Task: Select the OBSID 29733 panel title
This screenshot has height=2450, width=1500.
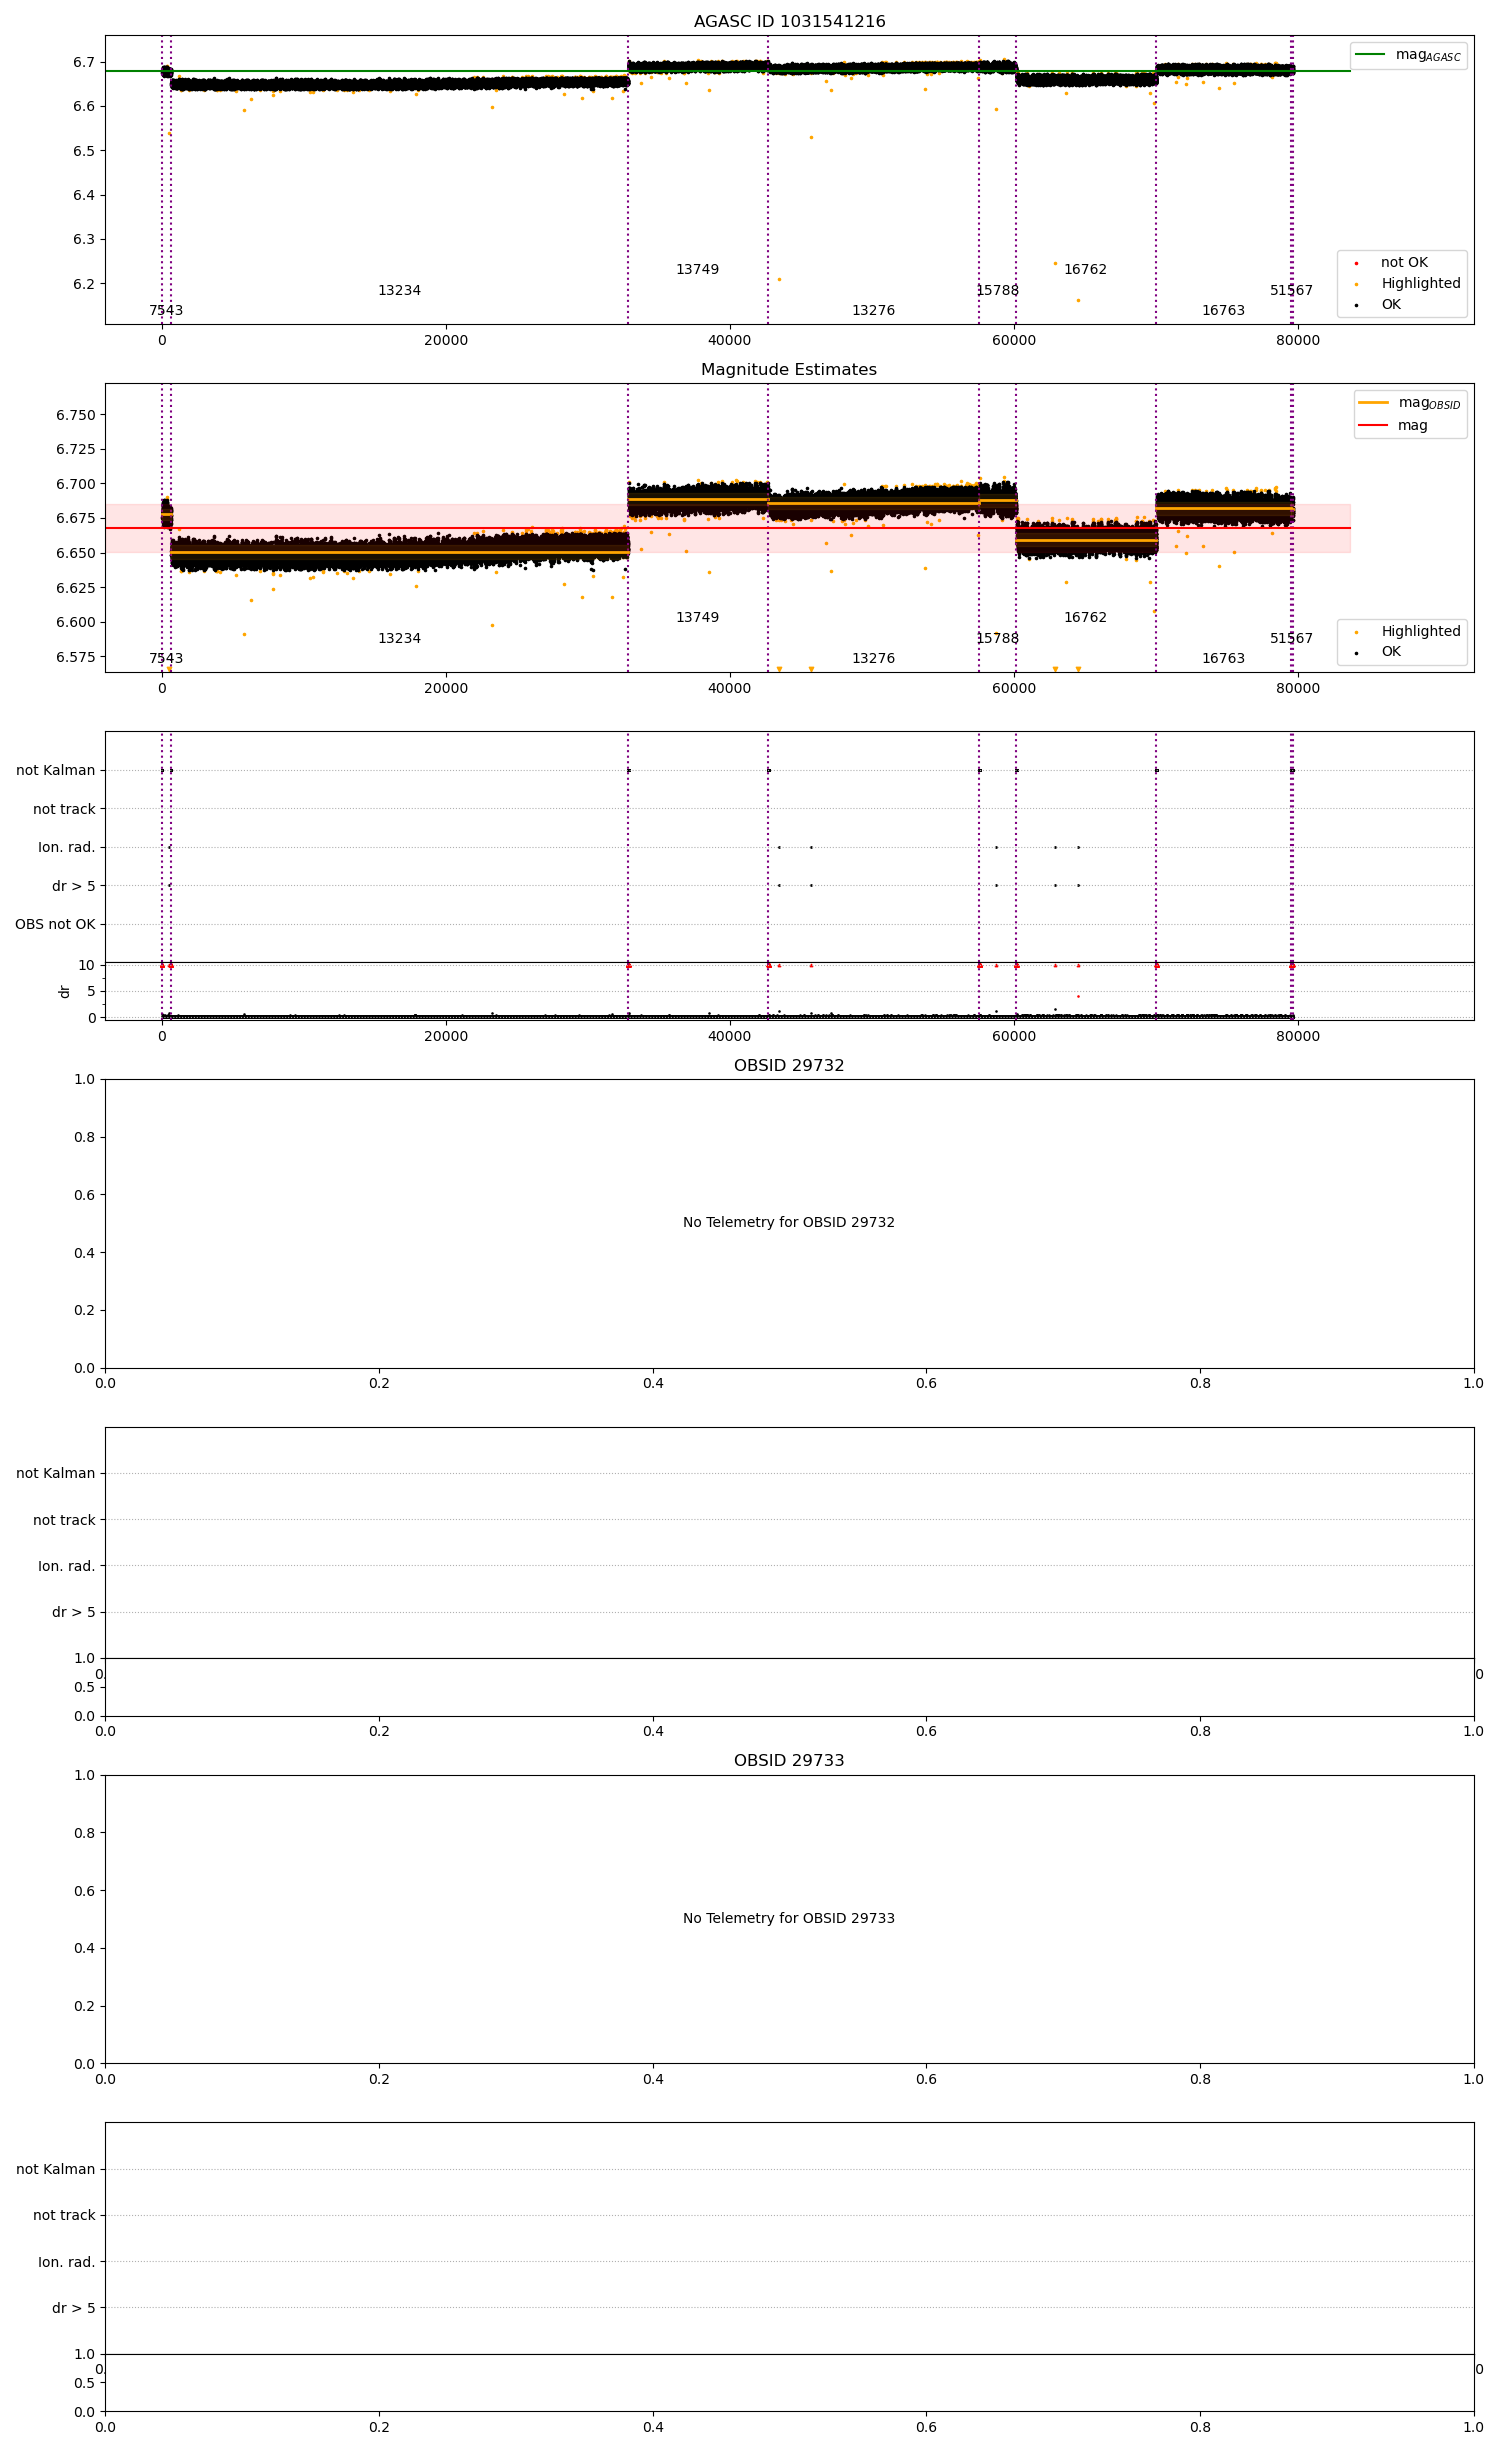Action: pos(789,1761)
